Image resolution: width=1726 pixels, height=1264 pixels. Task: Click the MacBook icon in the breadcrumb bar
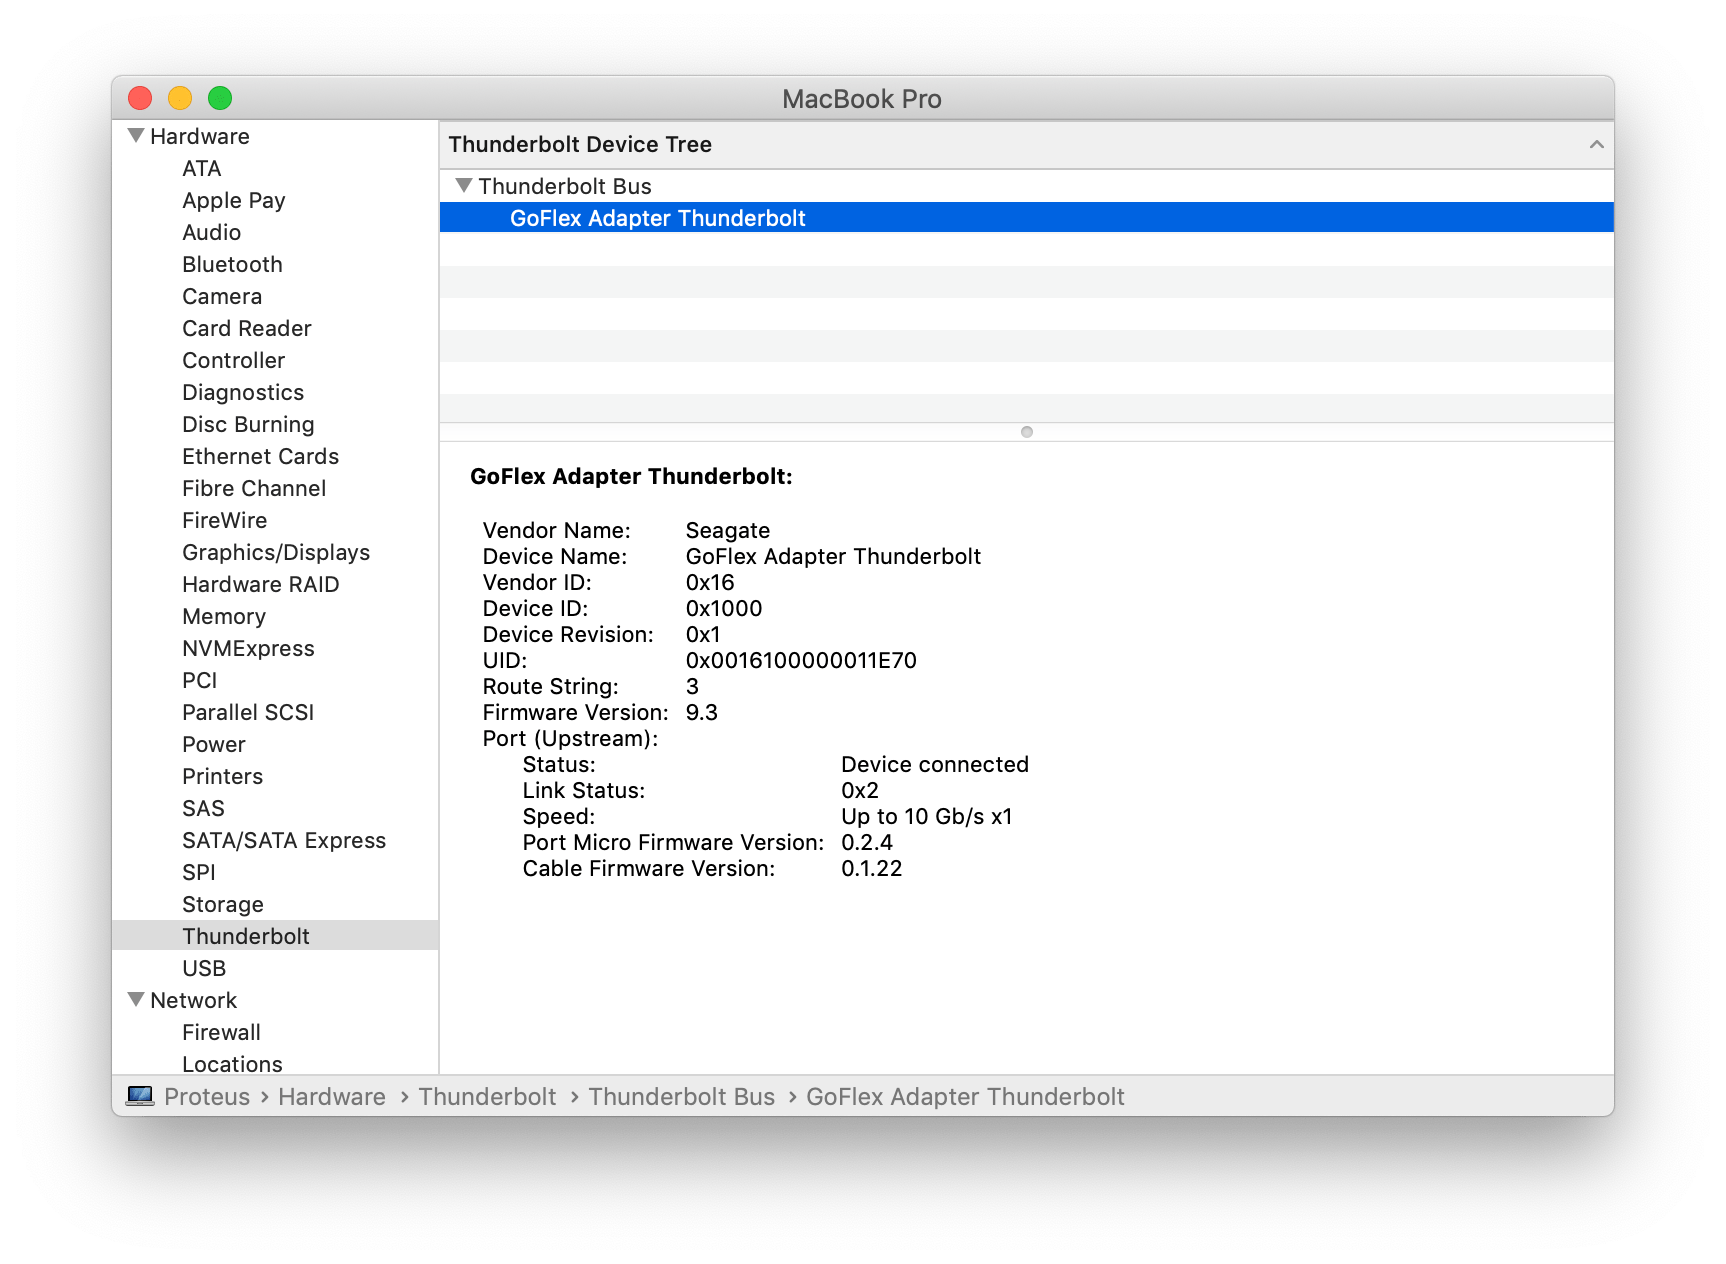[x=141, y=1097]
